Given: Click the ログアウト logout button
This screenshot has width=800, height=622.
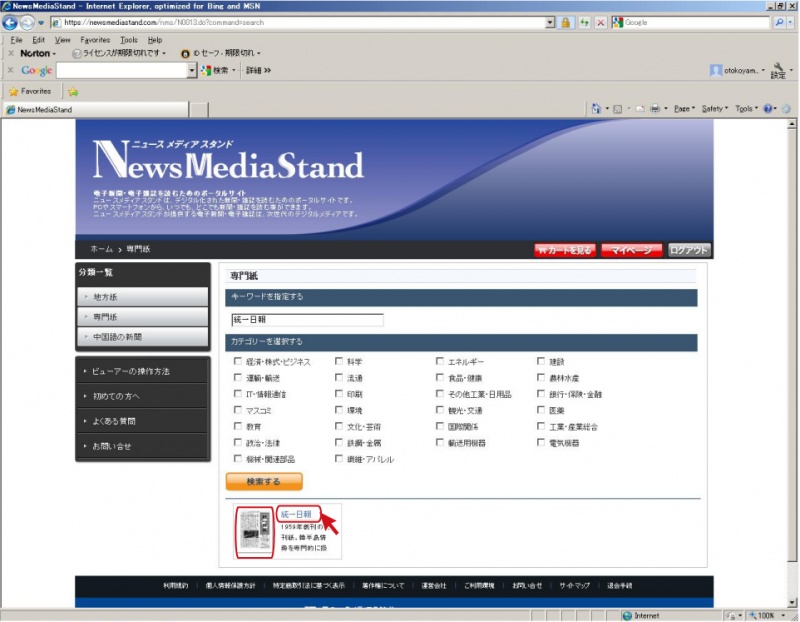Looking at the screenshot, I should point(689,250).
